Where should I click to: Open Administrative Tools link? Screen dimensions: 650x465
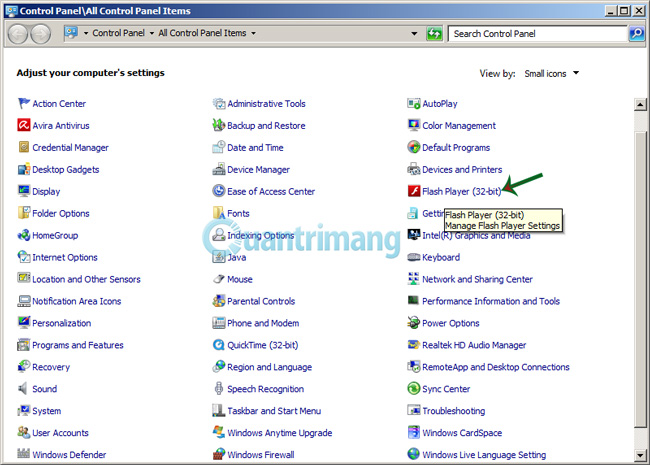(x=266, y=104)
